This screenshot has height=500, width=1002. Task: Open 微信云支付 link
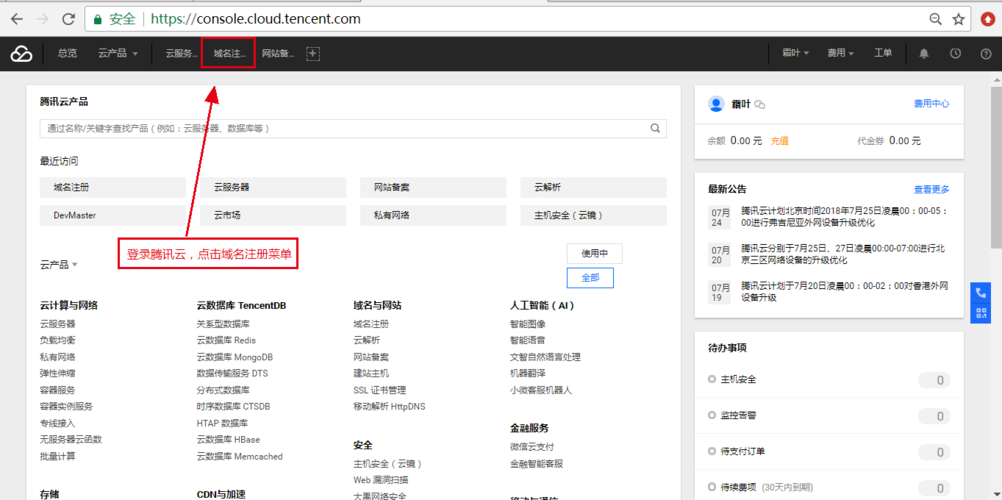pos(532,447)
